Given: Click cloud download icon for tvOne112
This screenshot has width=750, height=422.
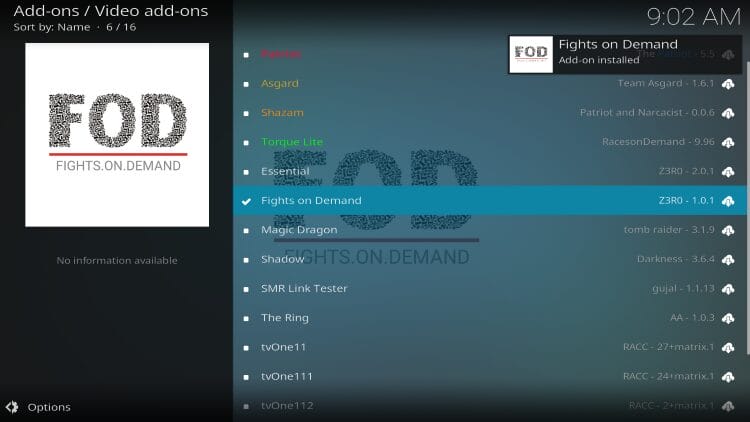Looking at the screenshot, I should (728, 406).
